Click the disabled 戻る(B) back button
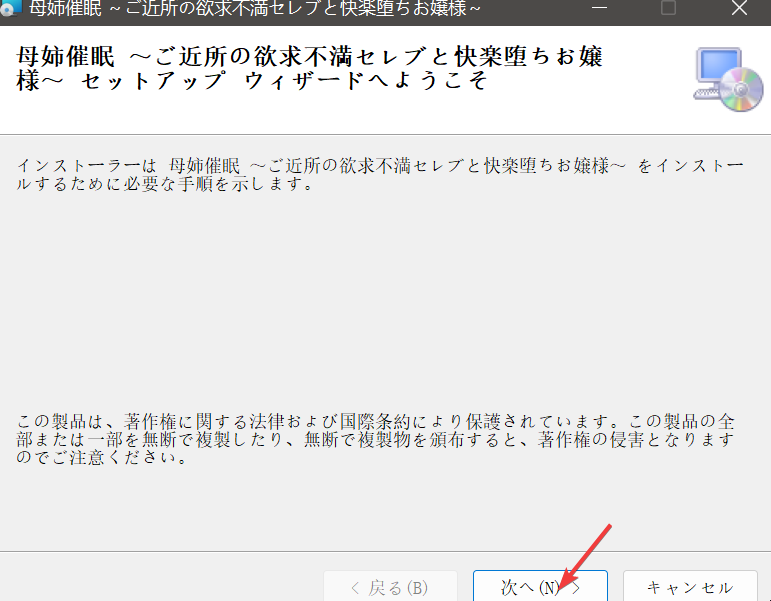This screenshot has height=601, width=771. coord(390,586)
